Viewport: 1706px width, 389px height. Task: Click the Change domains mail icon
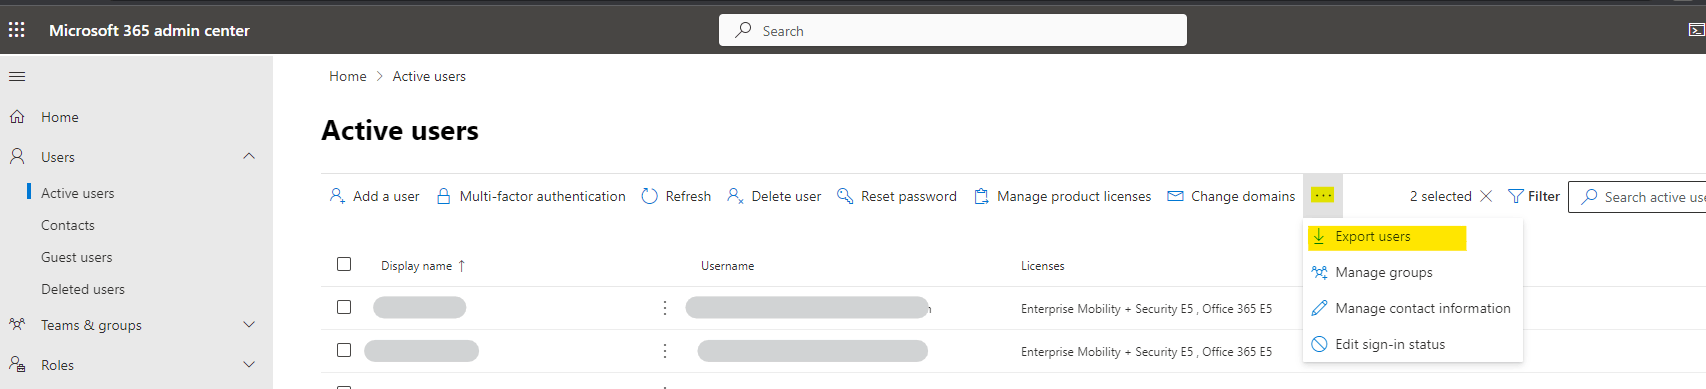[1175, 196]
